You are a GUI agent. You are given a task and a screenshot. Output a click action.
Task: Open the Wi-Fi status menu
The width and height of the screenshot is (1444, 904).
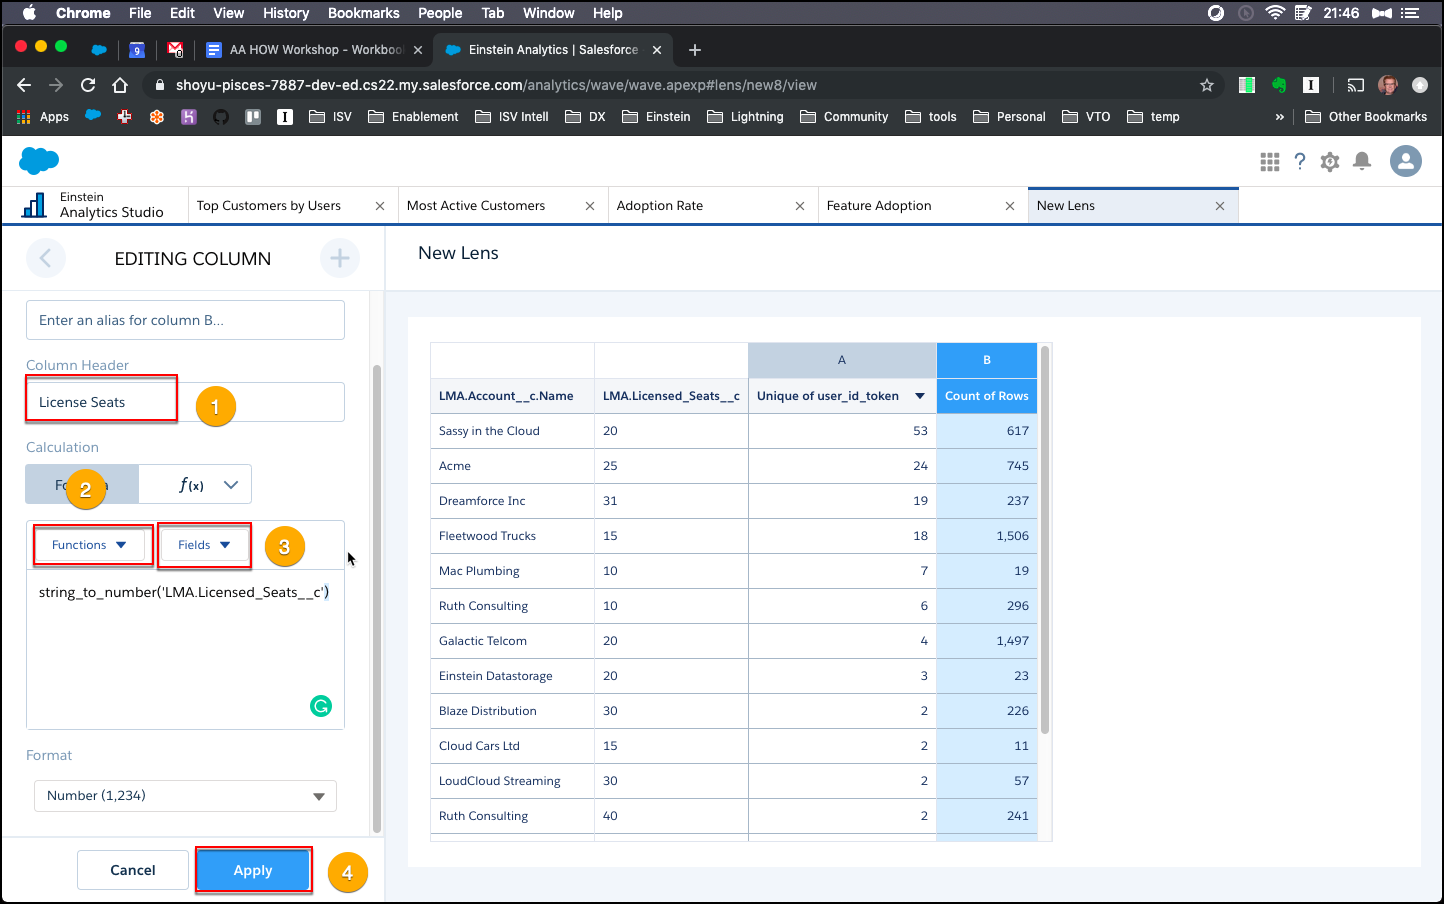pos(1275,13)
